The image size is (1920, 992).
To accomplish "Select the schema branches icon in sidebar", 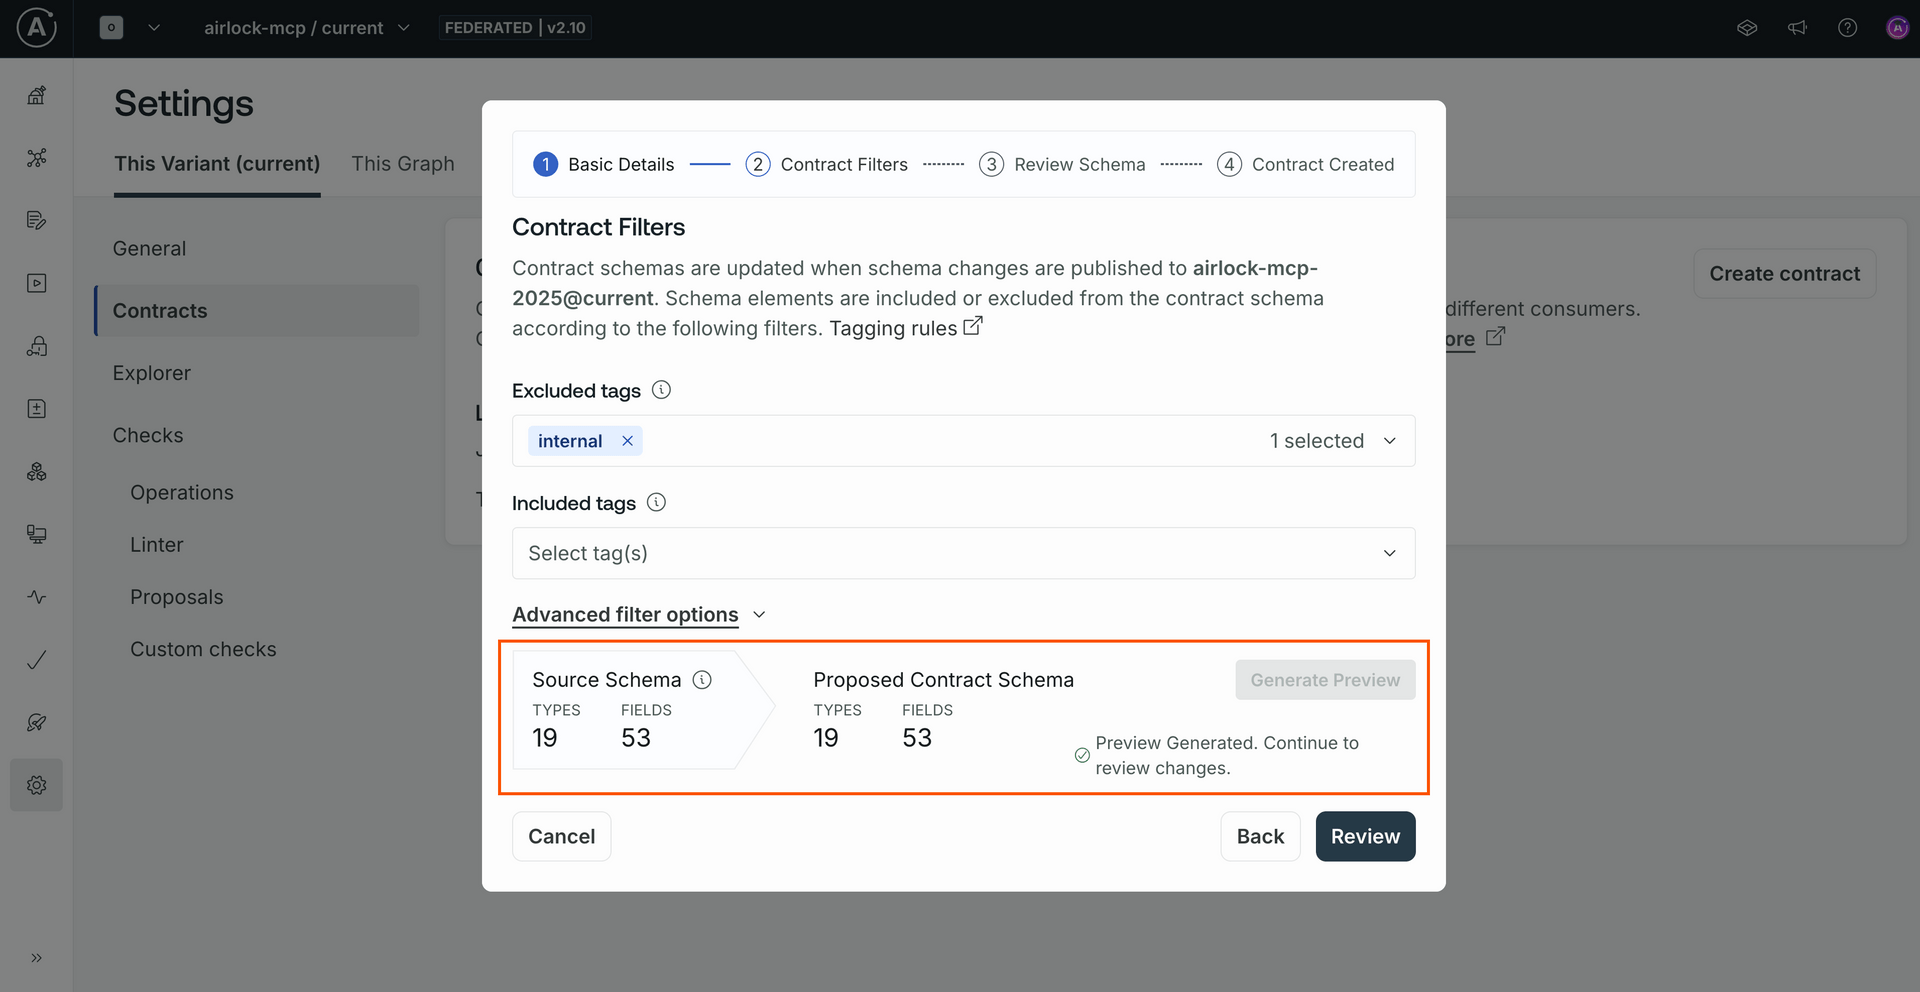I will point(37,158).
